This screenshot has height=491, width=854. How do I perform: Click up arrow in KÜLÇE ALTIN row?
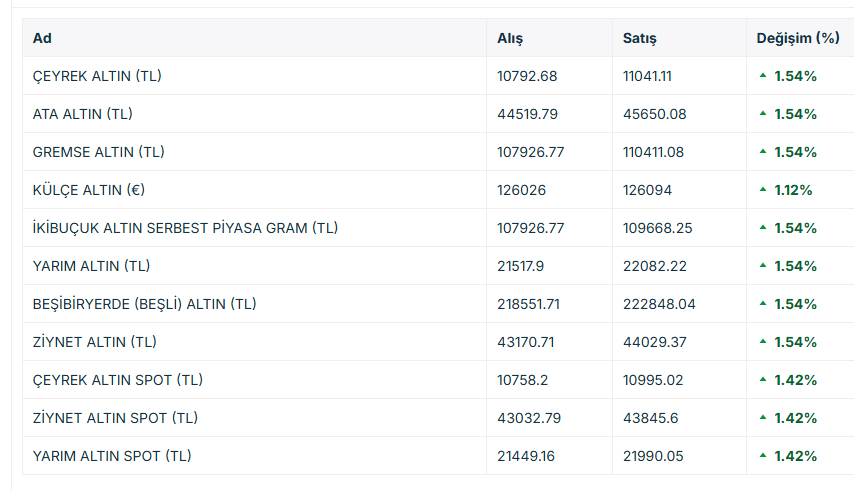[x=763, y=189]
